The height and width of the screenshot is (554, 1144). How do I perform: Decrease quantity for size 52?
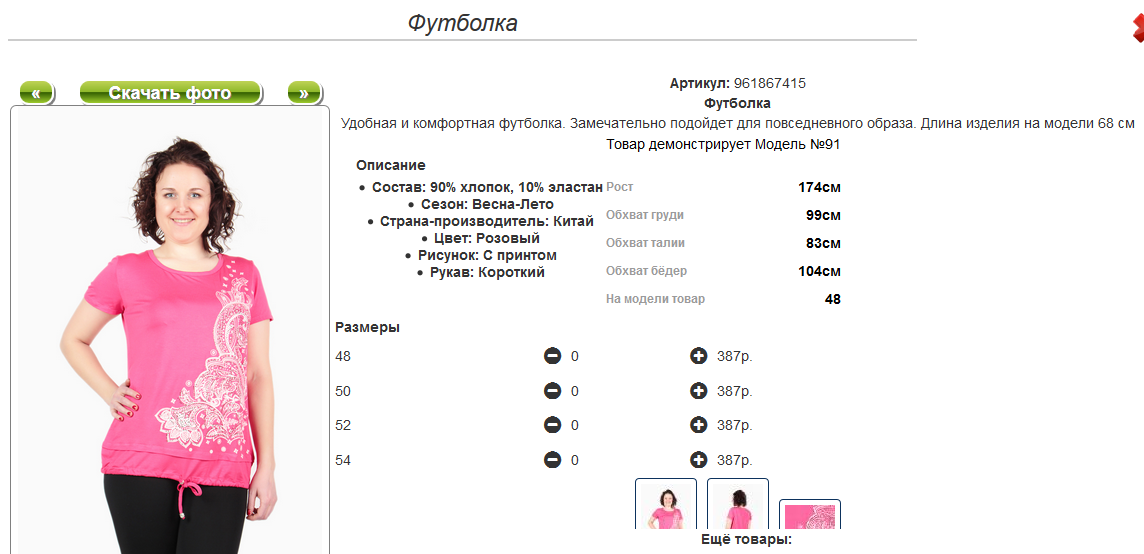pyautogui.click(x=552, y=425)
